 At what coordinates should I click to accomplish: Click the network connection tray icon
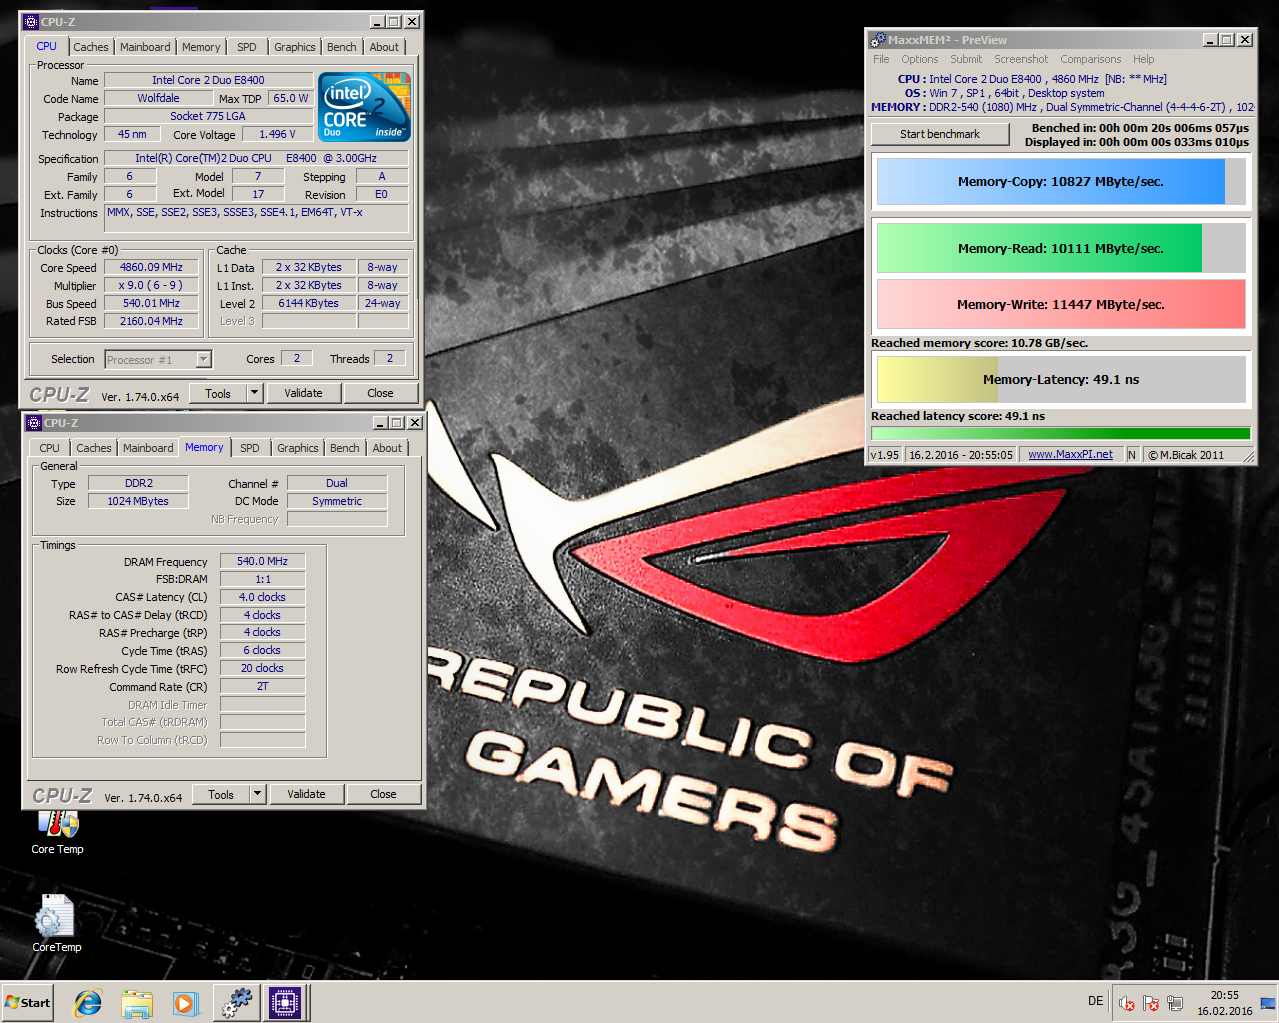point(1175,1003)
